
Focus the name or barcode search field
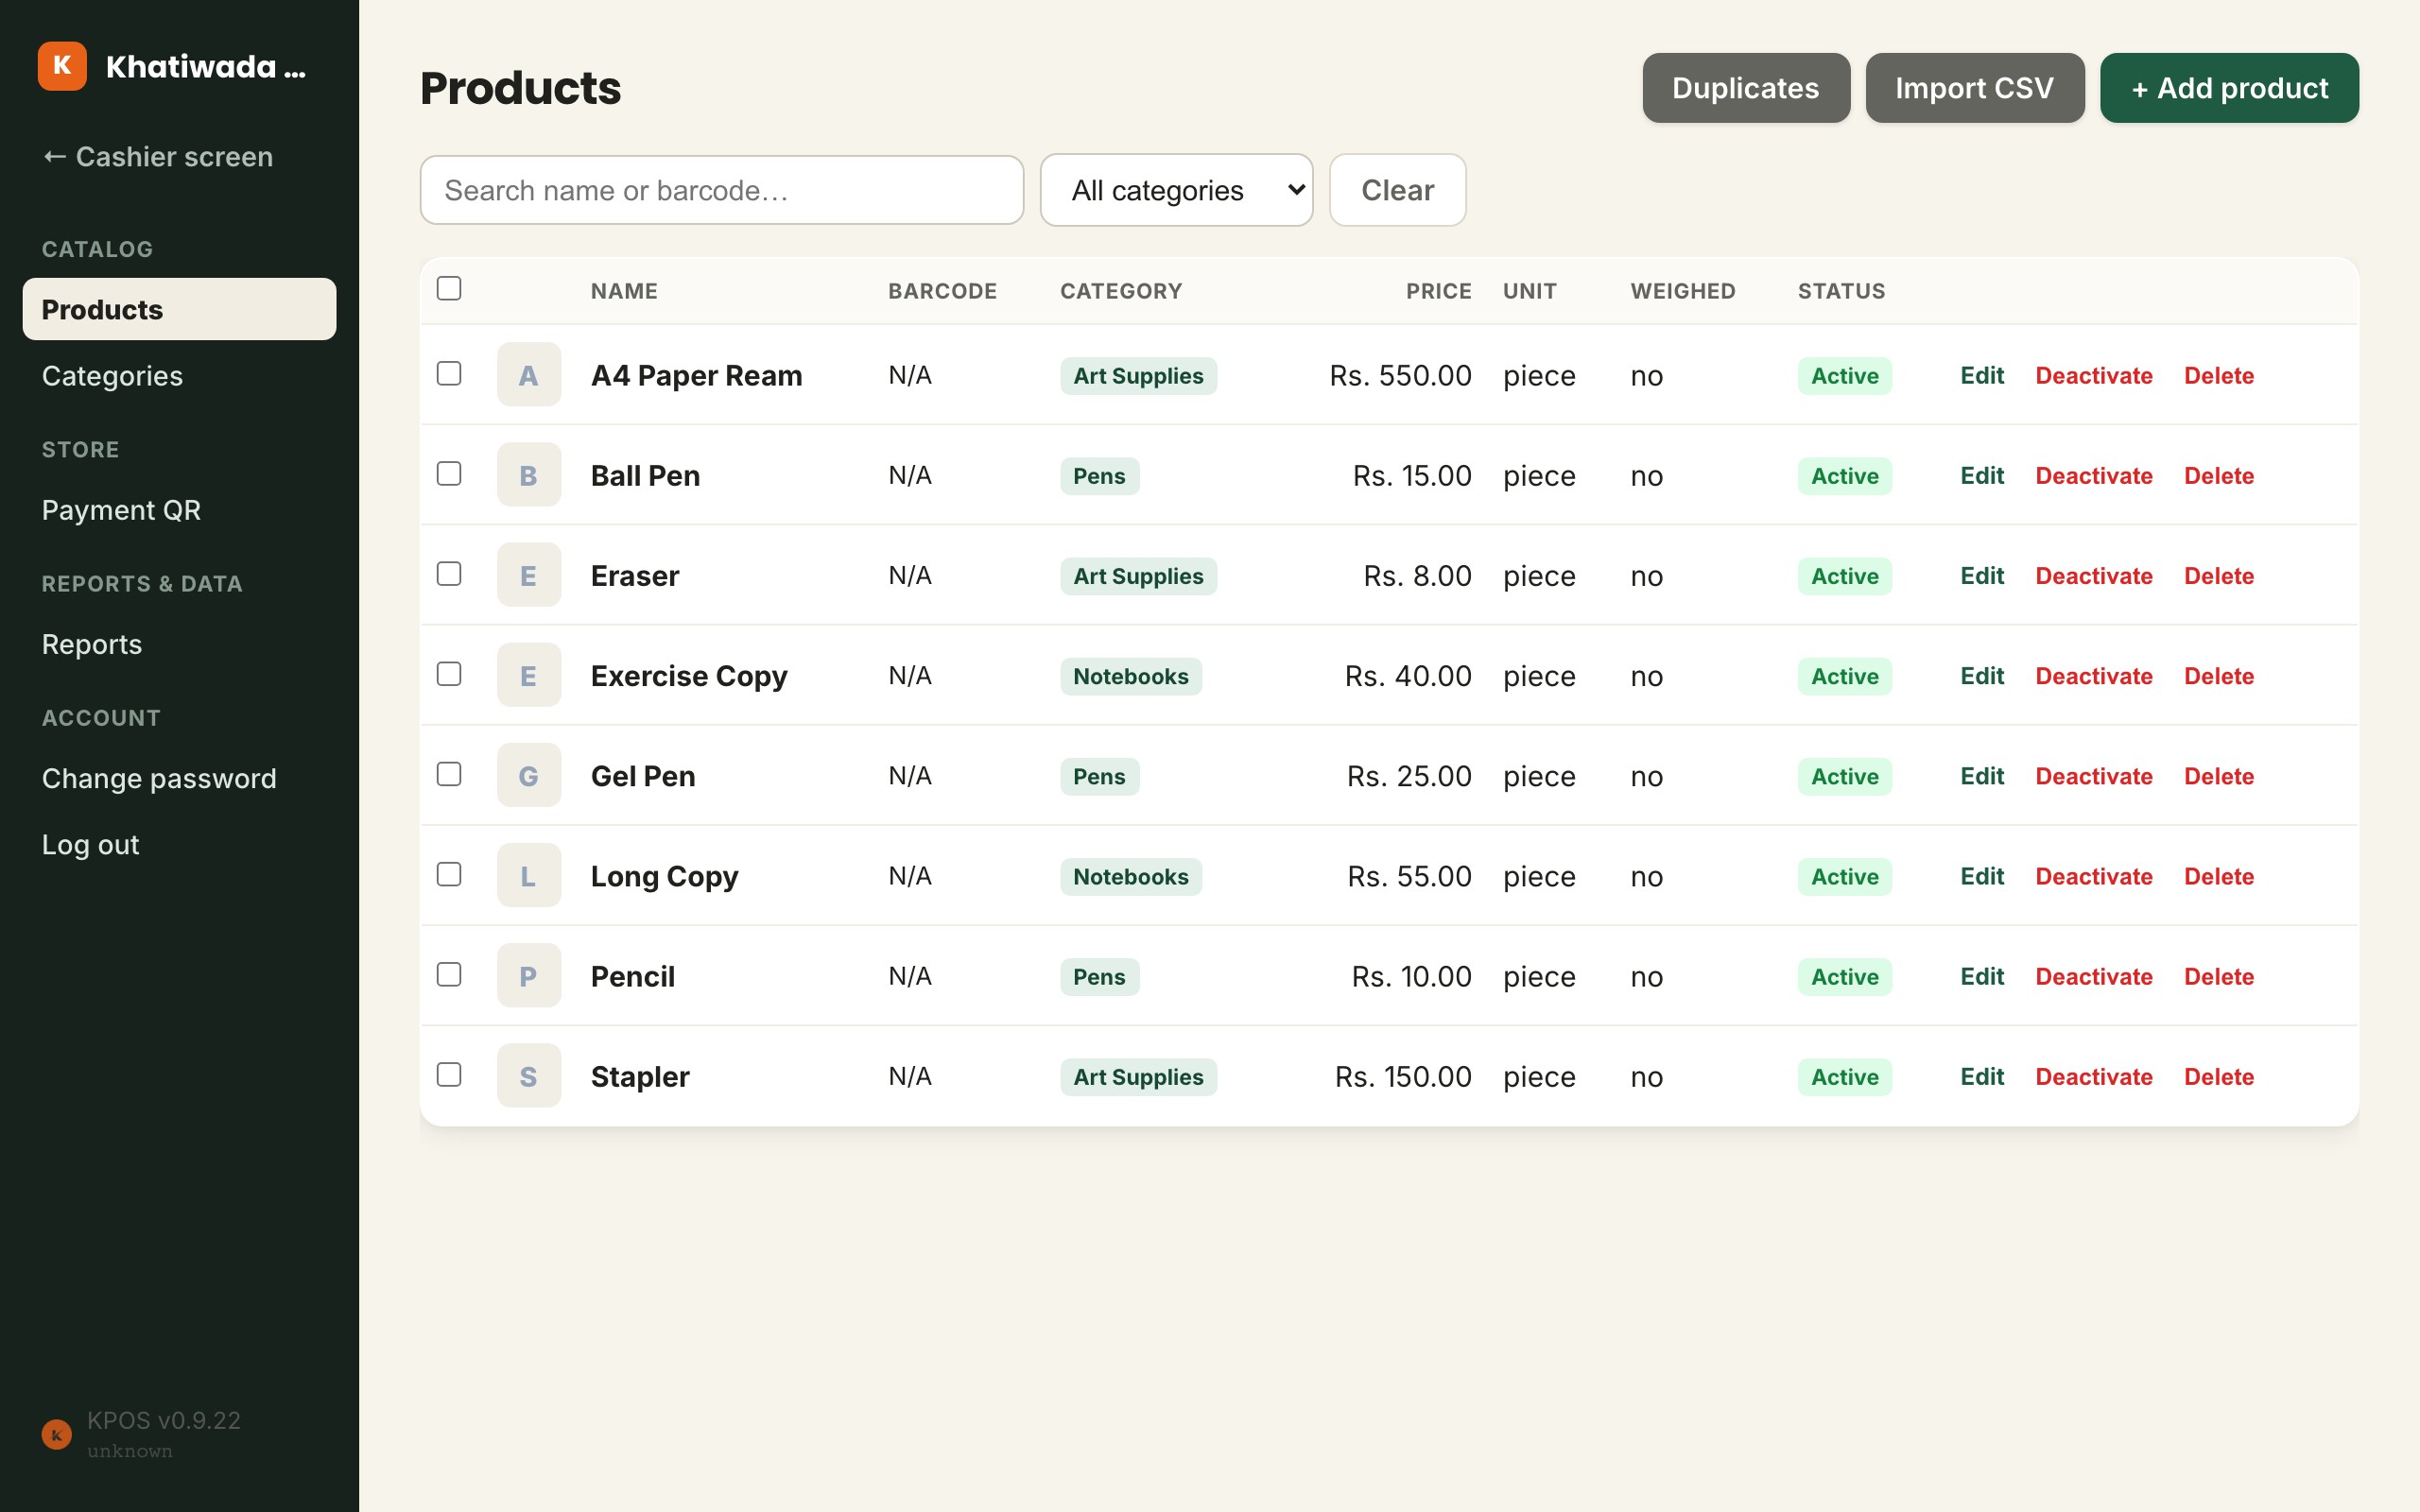tap(722, 190)
